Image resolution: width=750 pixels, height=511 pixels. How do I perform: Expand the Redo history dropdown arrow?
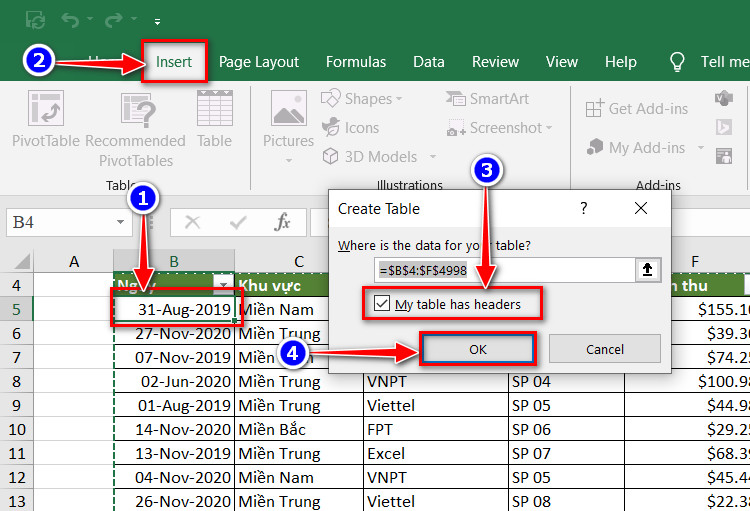tap(134, 19)
